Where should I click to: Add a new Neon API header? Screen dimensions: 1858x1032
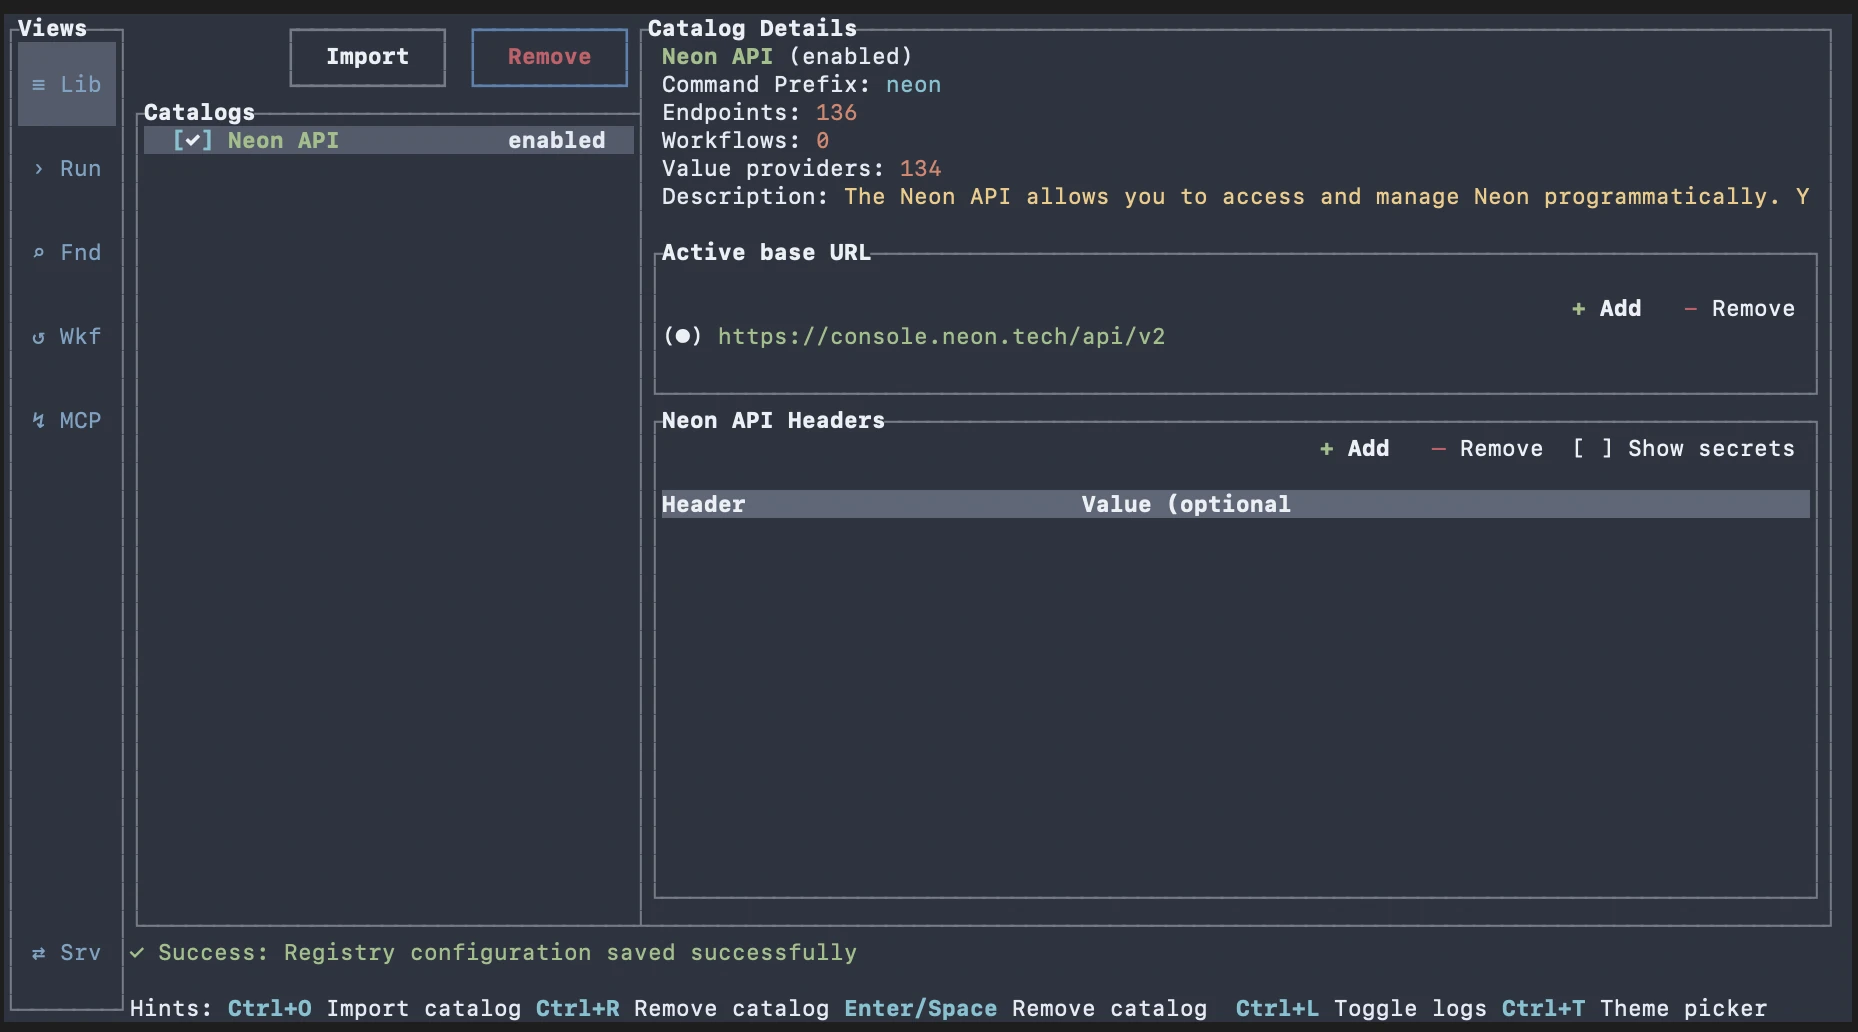(x=1354, y=448)
